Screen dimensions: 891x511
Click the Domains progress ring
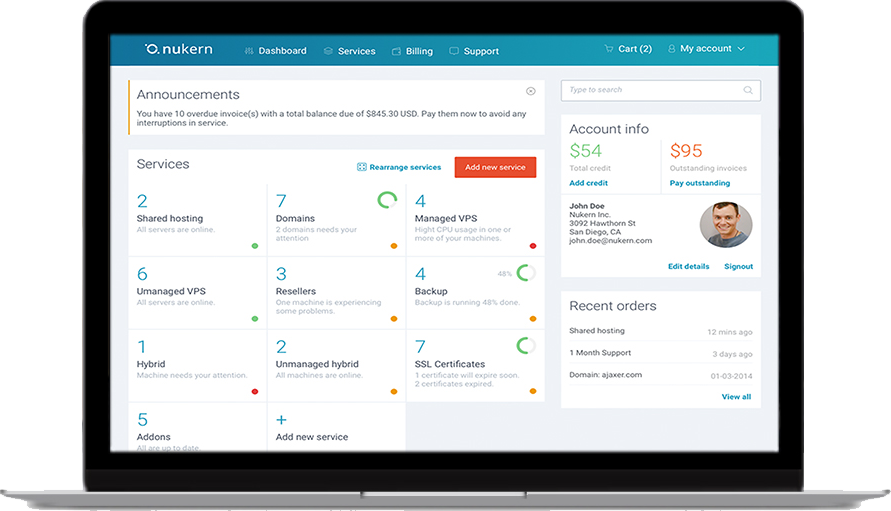pyautogui.click(x=387, y=200)
